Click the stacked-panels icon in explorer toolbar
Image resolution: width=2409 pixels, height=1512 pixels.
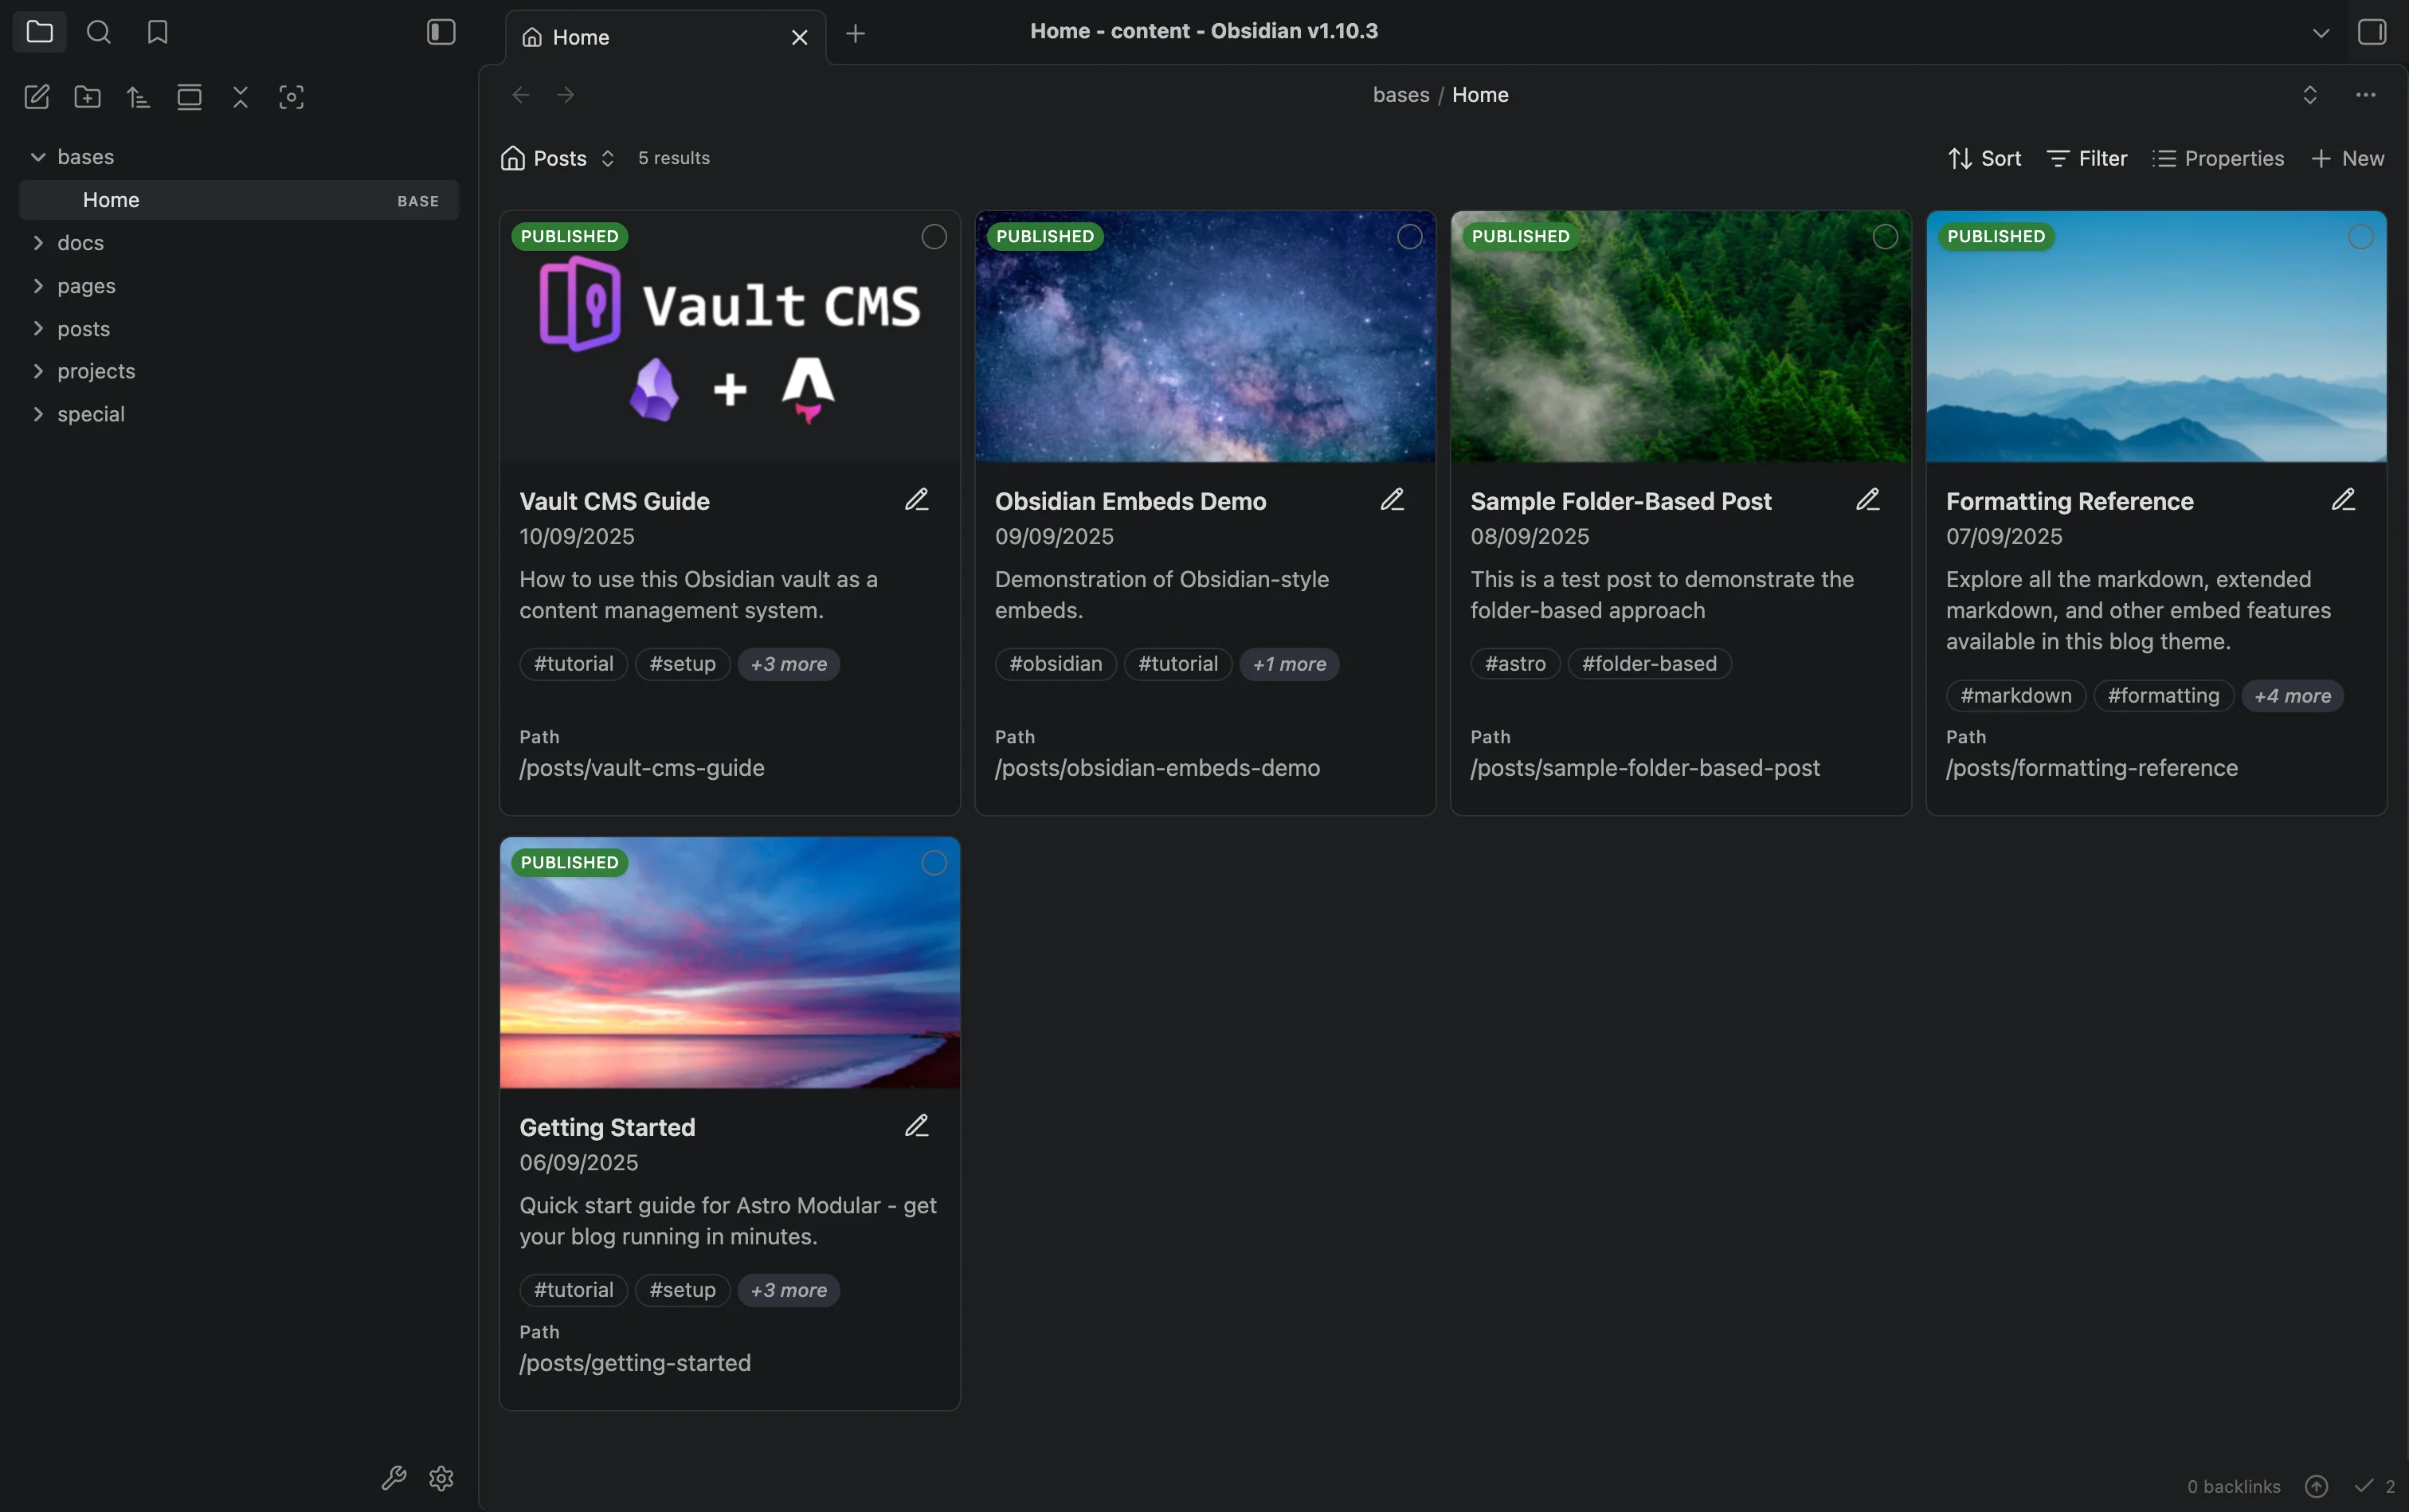pos(190,97)
